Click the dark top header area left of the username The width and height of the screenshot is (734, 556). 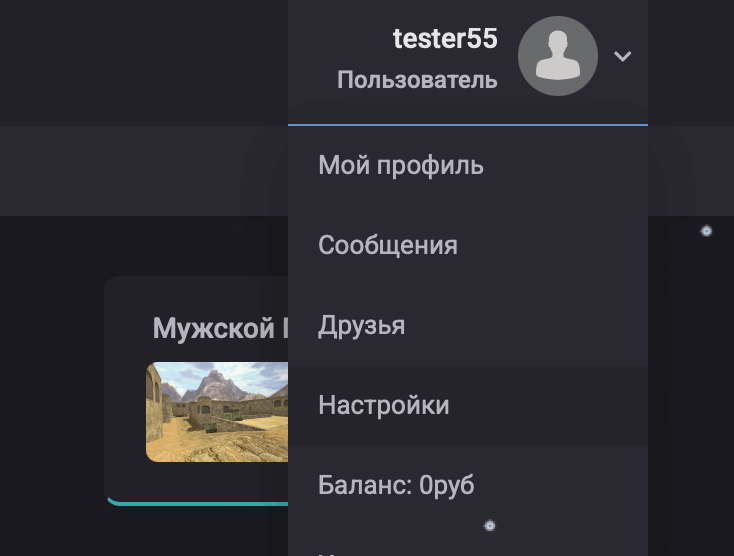144,63
